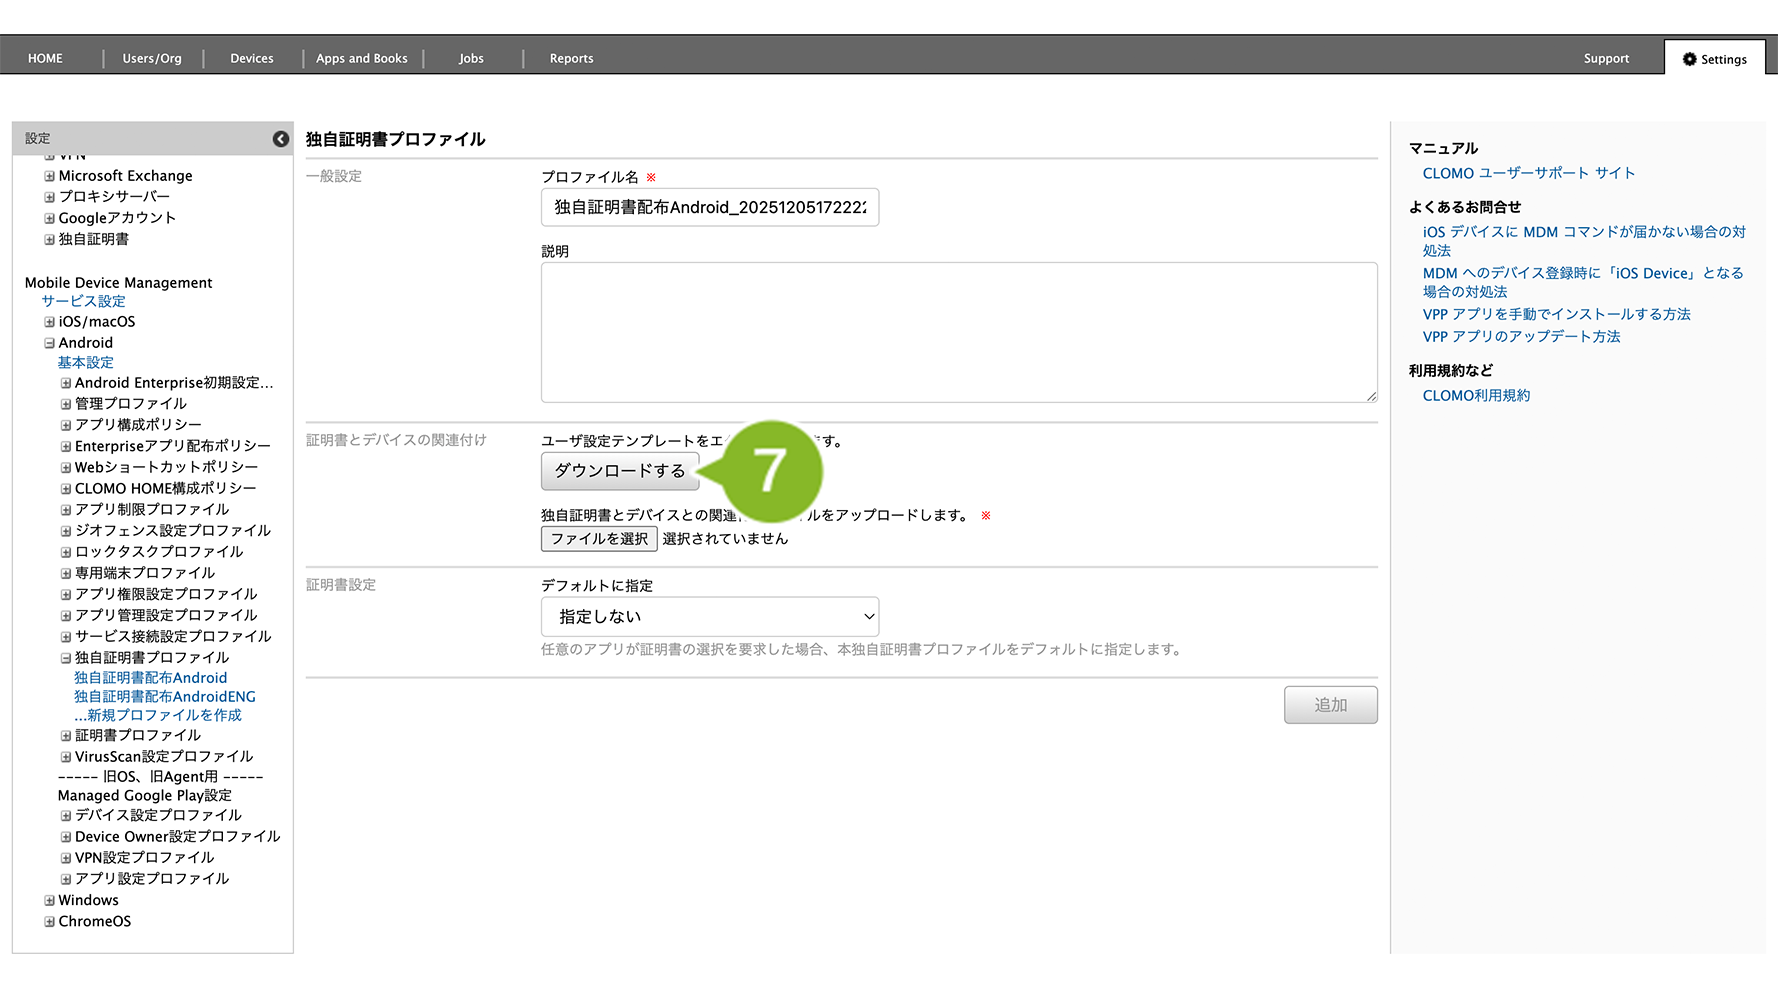The image size is (1778, 1000).
Task: Open the Devices menu tab
Action: [251, 59]
